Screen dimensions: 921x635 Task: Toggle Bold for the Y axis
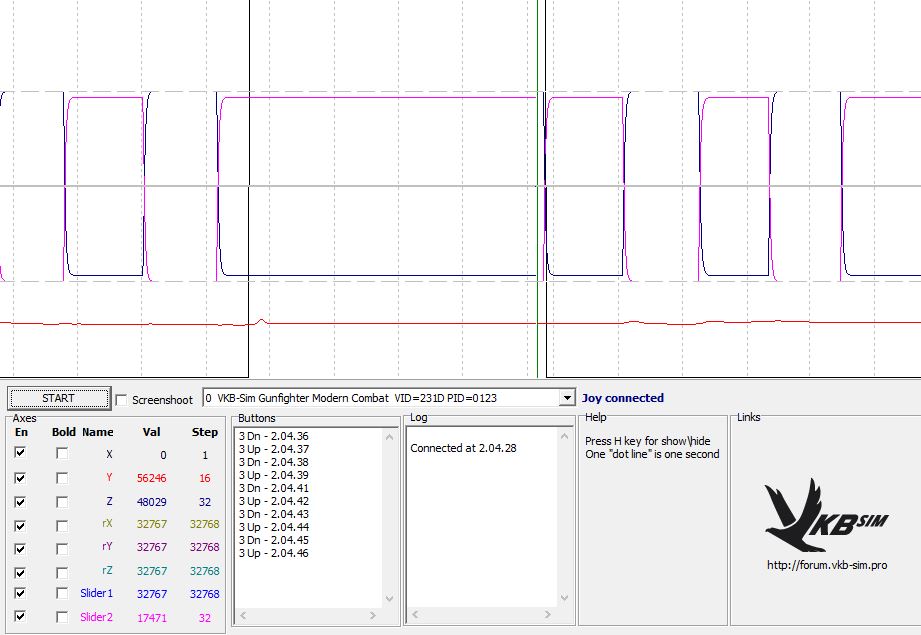[x=62, y=478]
